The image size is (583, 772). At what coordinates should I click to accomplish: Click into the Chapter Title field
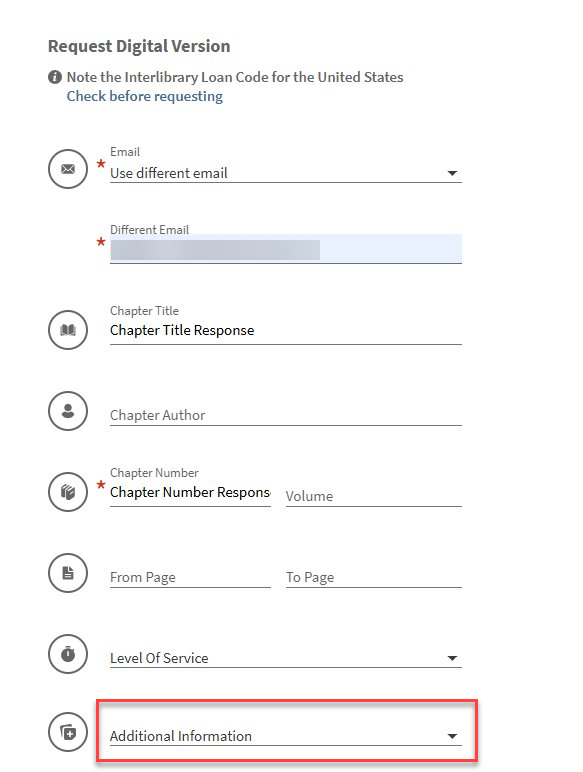286,330
